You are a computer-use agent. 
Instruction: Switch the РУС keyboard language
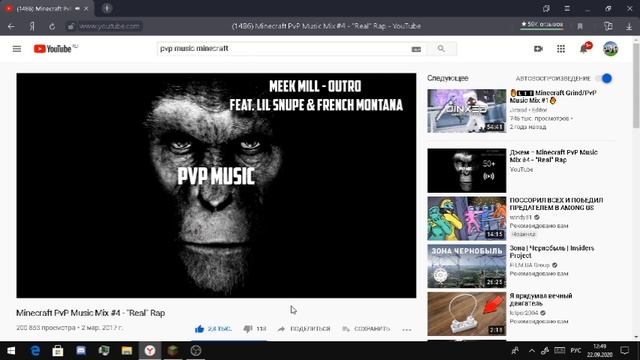pos(576,351)
